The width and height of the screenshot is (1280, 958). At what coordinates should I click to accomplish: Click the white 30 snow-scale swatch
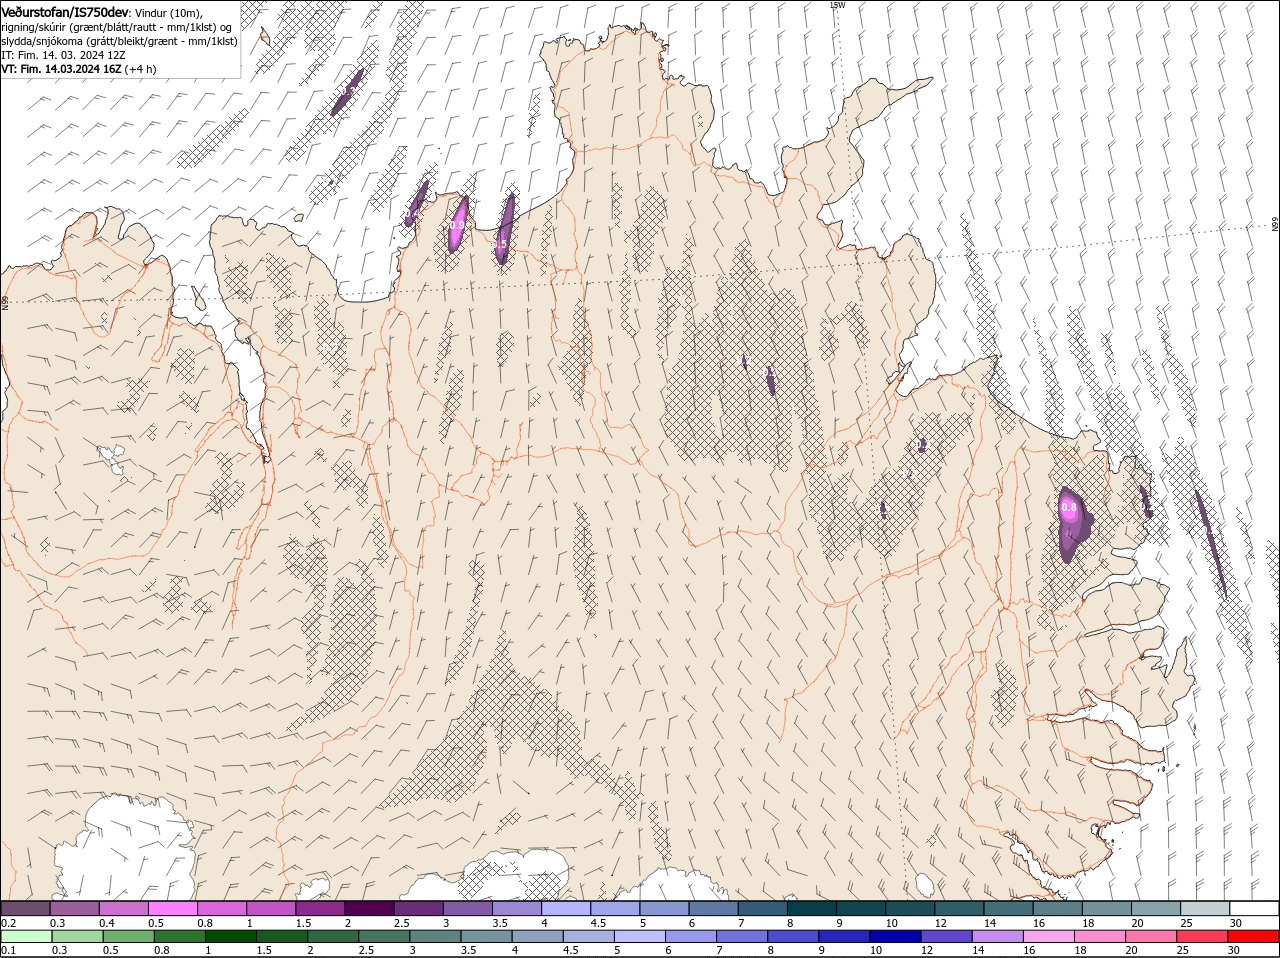tap(1254, 908)
